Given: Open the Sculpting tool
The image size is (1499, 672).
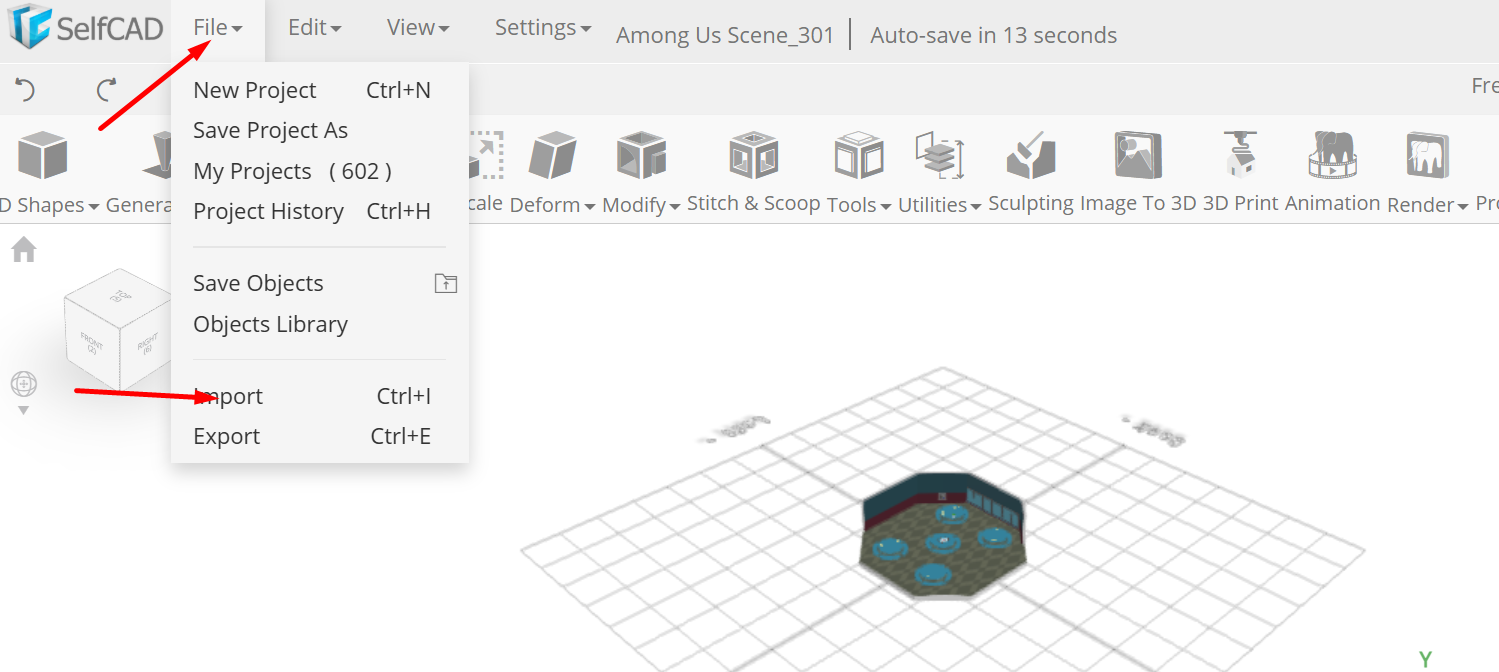Looking at the screenshot, I should [x=1031, y=172].
